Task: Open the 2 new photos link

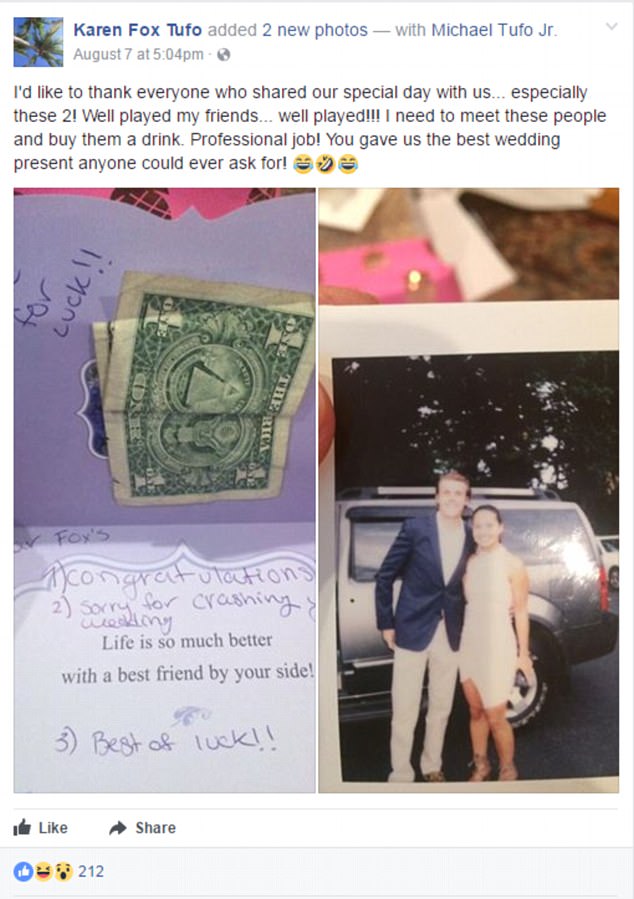Action: pyautogui.click(x=315, y=30)
